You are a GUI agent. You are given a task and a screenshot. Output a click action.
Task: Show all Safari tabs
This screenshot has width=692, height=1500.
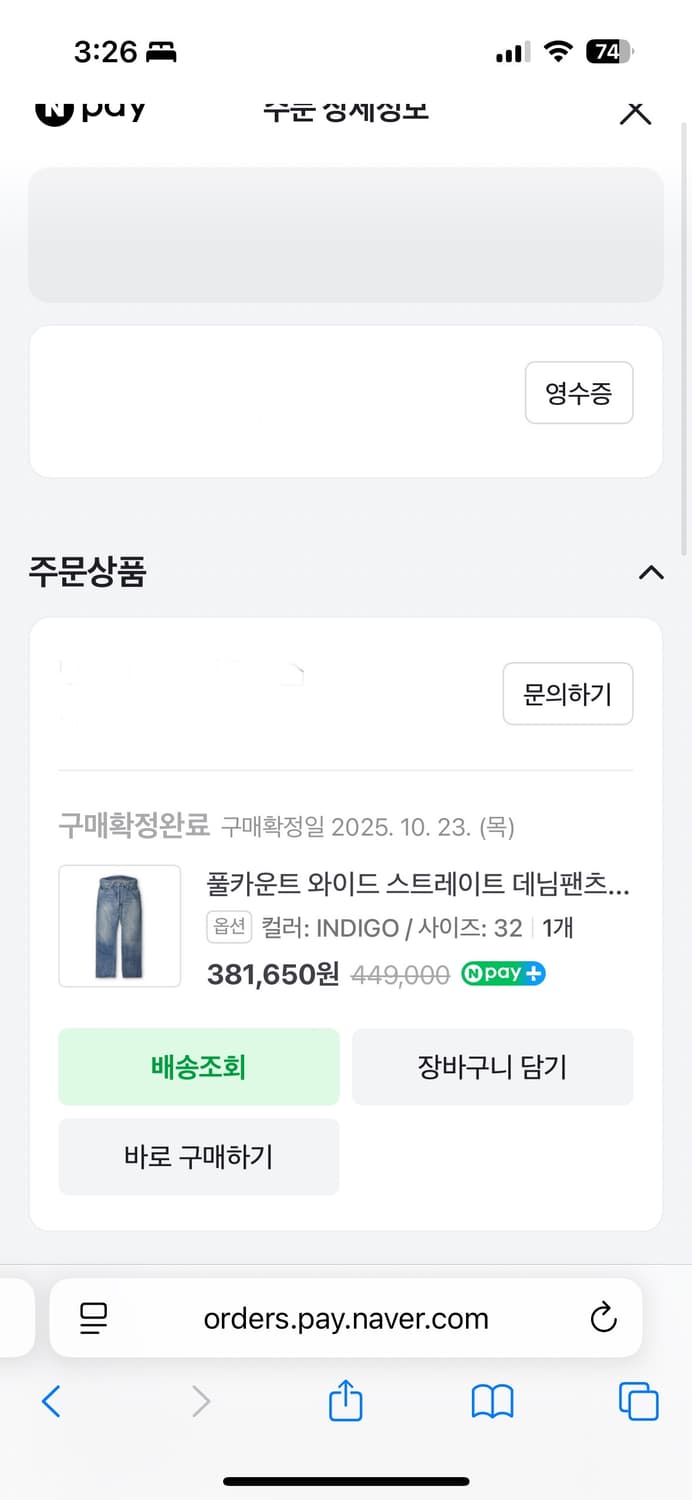pyautogui.click(x=638, y=1401)
